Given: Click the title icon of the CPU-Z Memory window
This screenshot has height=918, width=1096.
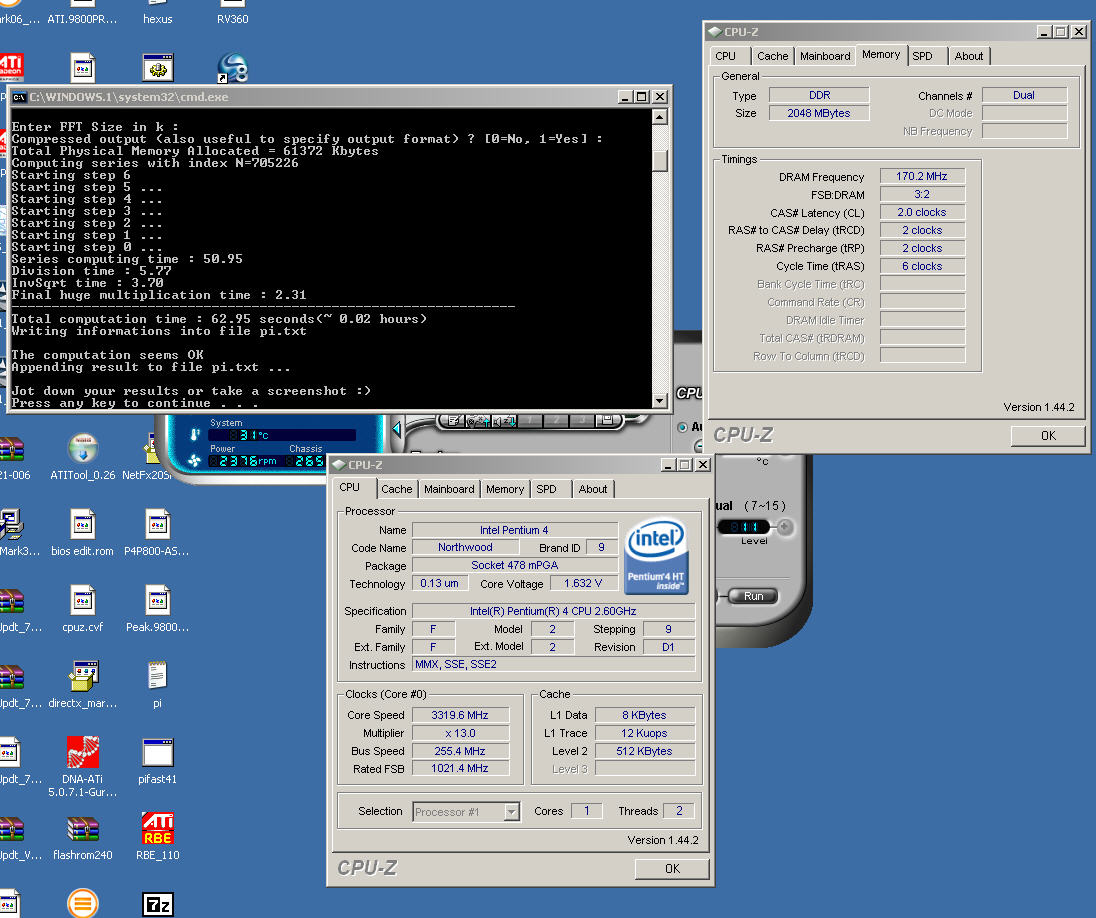Looking at the screenshot, I should click(x=714, y=31).
